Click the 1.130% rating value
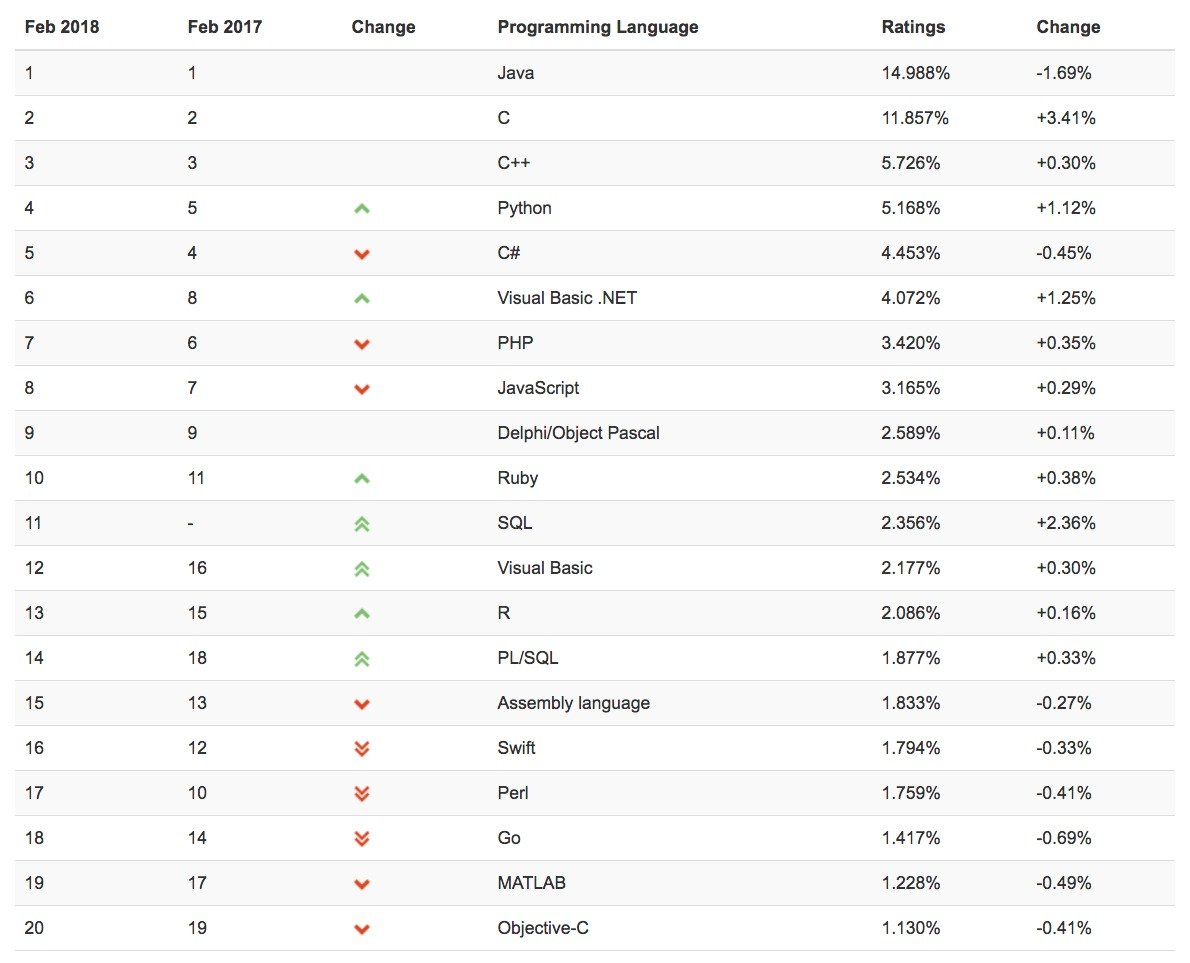Viewport: 1190px width, 963px height. click(911, 927)
